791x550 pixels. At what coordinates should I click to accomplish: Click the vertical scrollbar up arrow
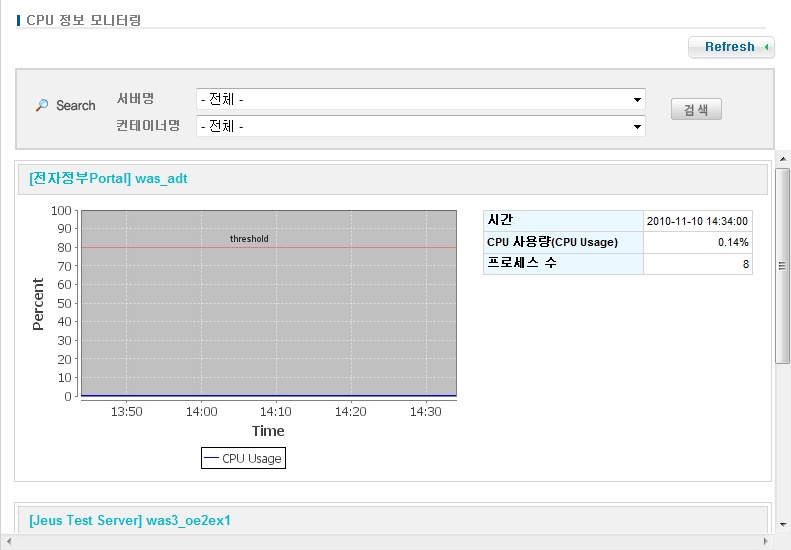[x=782, y=159]
